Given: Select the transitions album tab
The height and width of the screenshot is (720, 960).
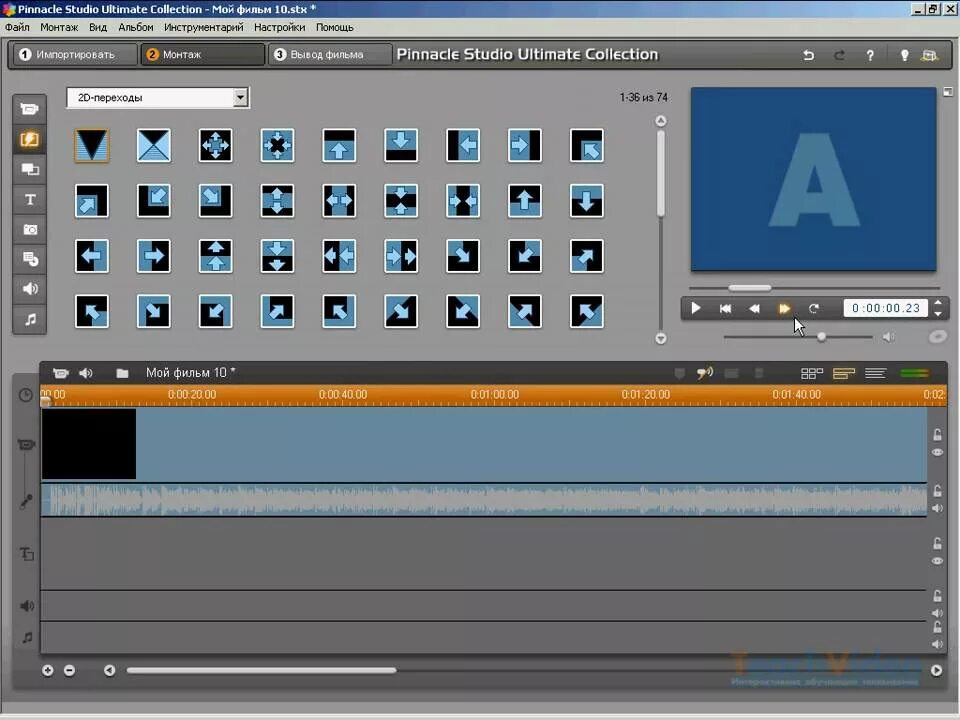Looking at the screenshot, I should (x=29, y=140).
